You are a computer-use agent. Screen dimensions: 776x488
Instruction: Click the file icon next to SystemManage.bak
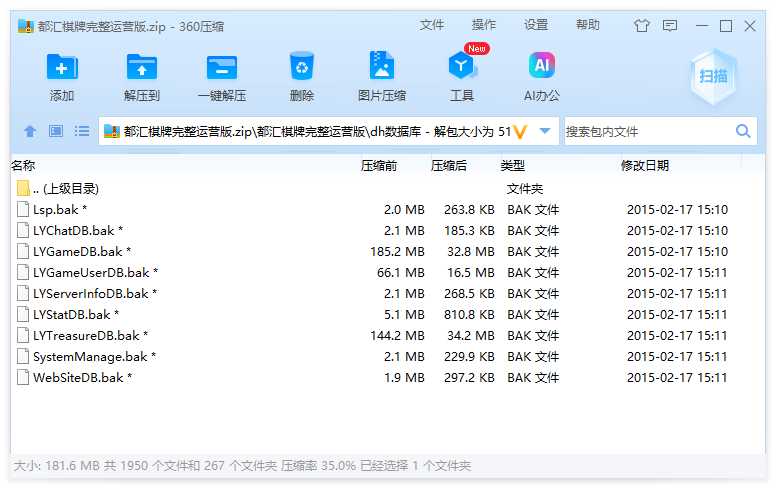(23, 356)
